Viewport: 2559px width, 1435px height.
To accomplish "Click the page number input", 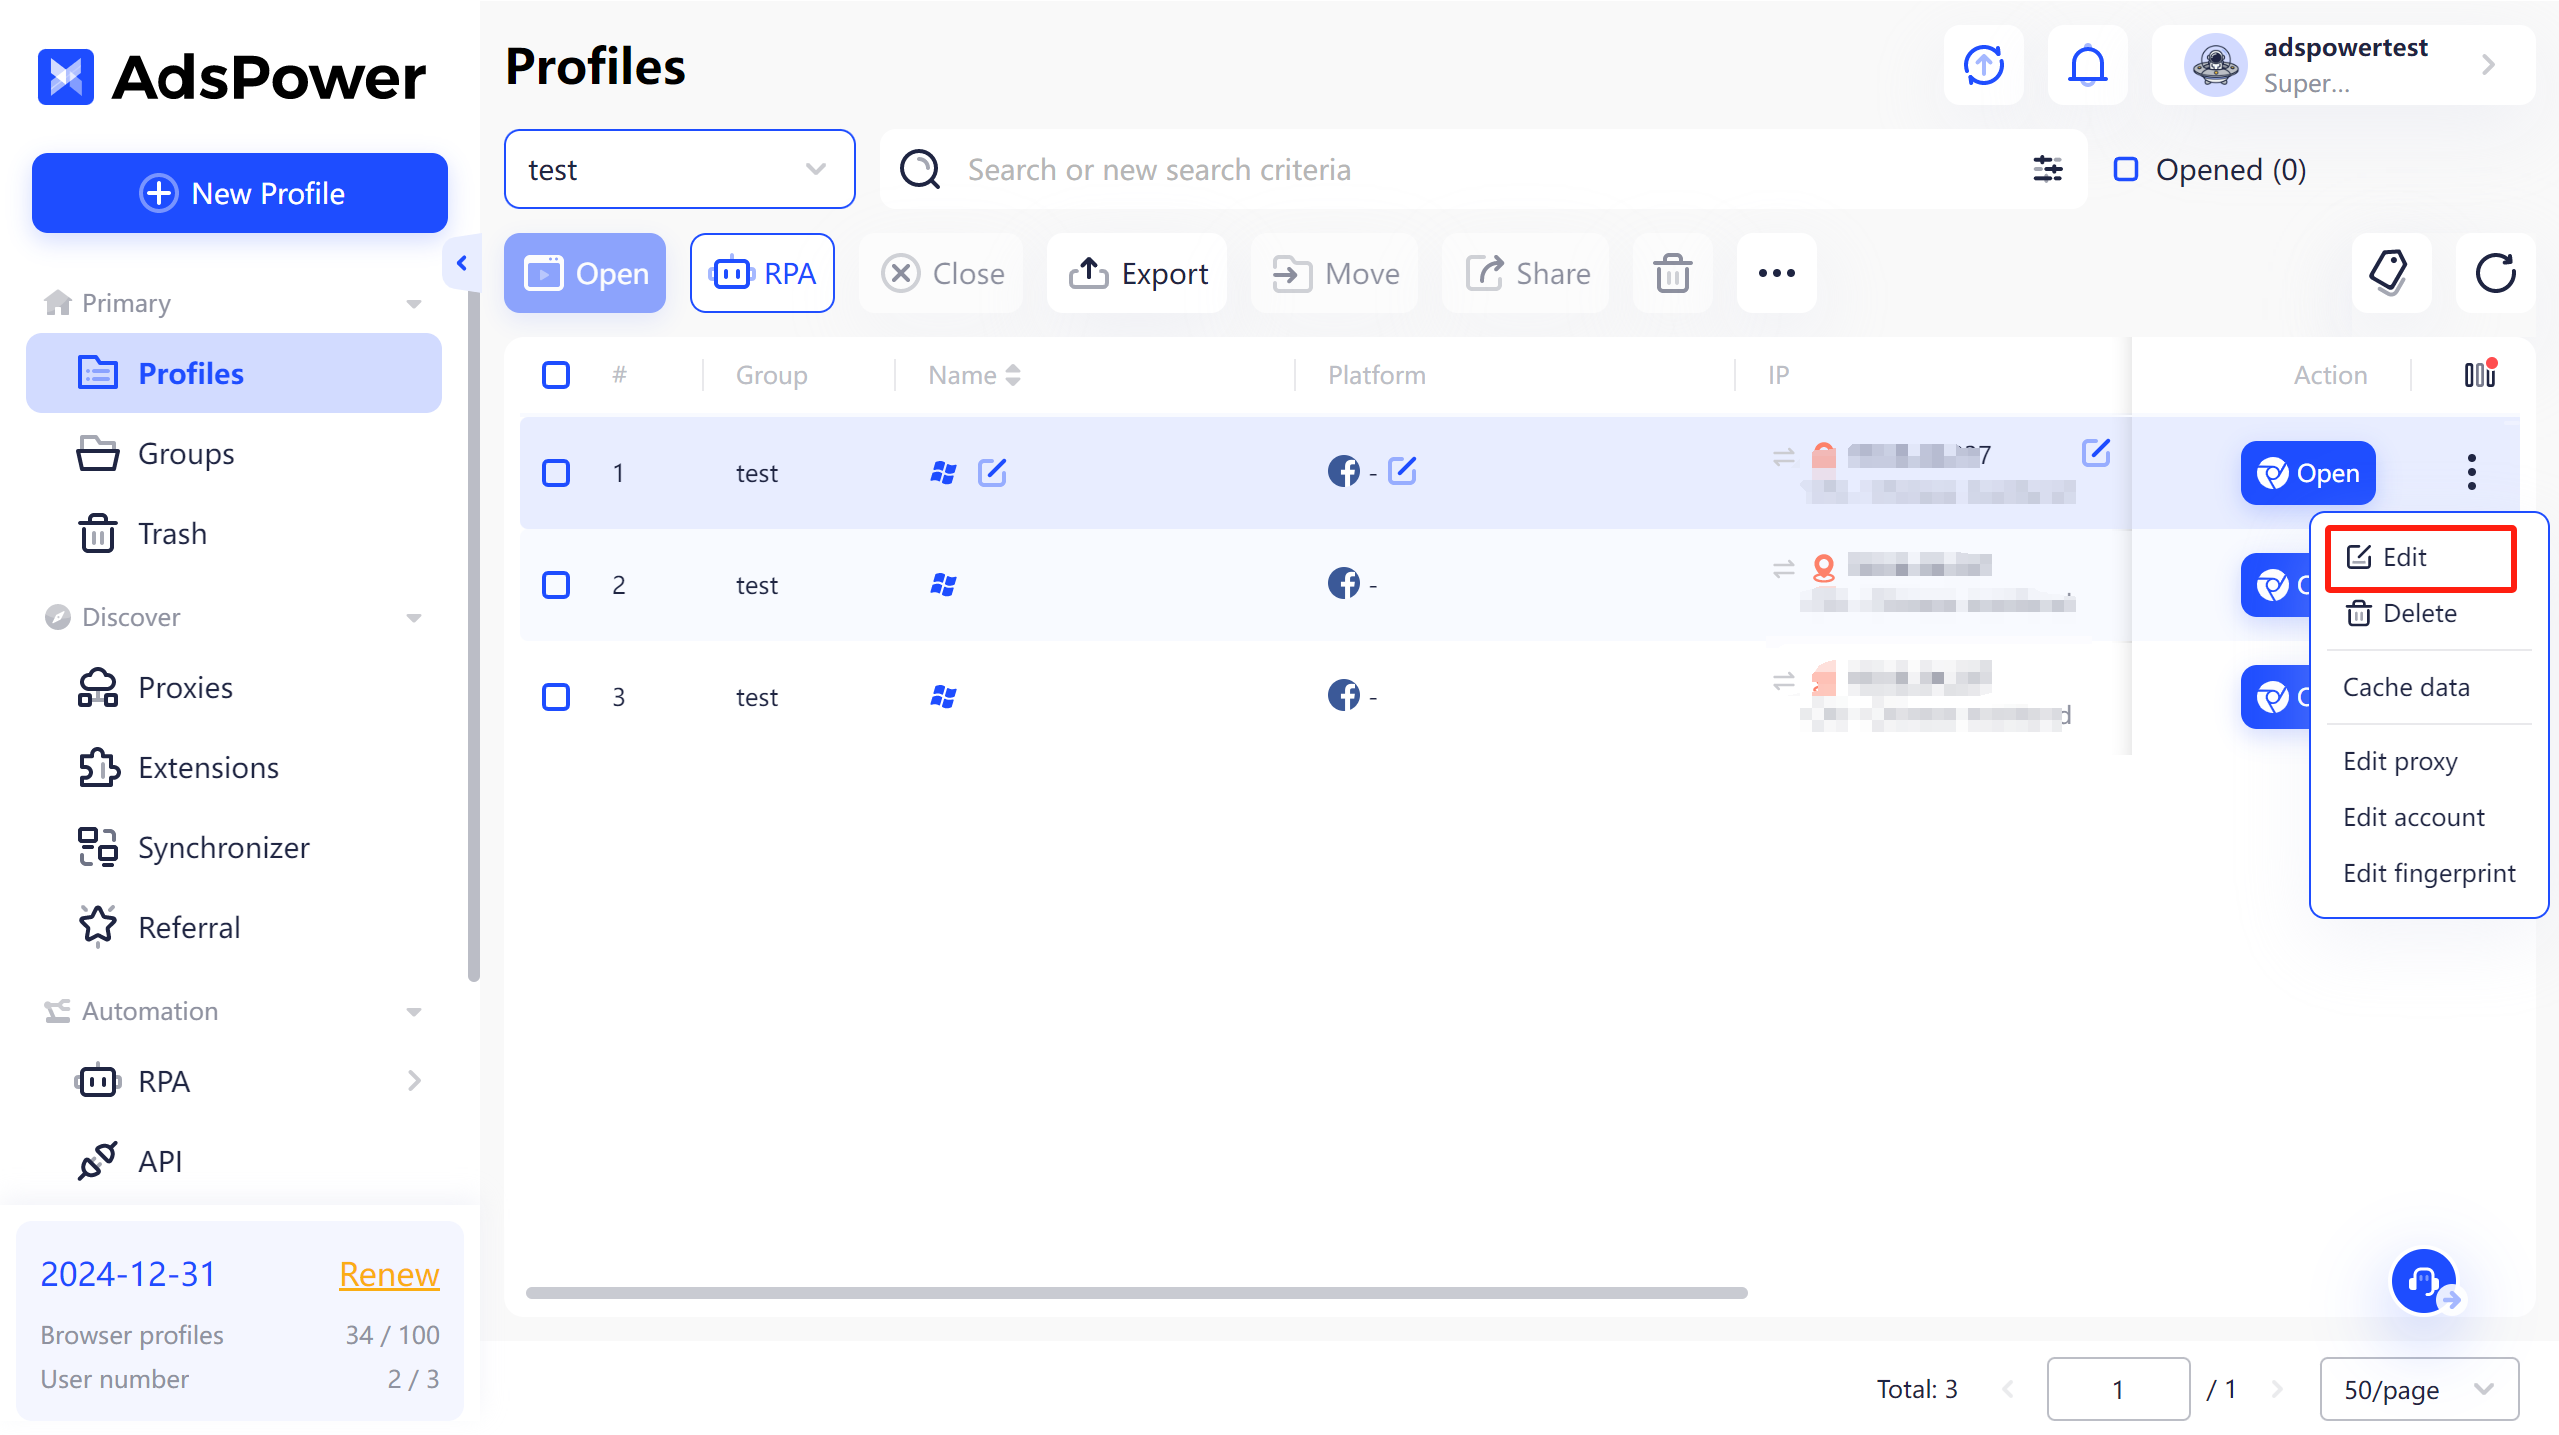I will click(2117, 1389).
